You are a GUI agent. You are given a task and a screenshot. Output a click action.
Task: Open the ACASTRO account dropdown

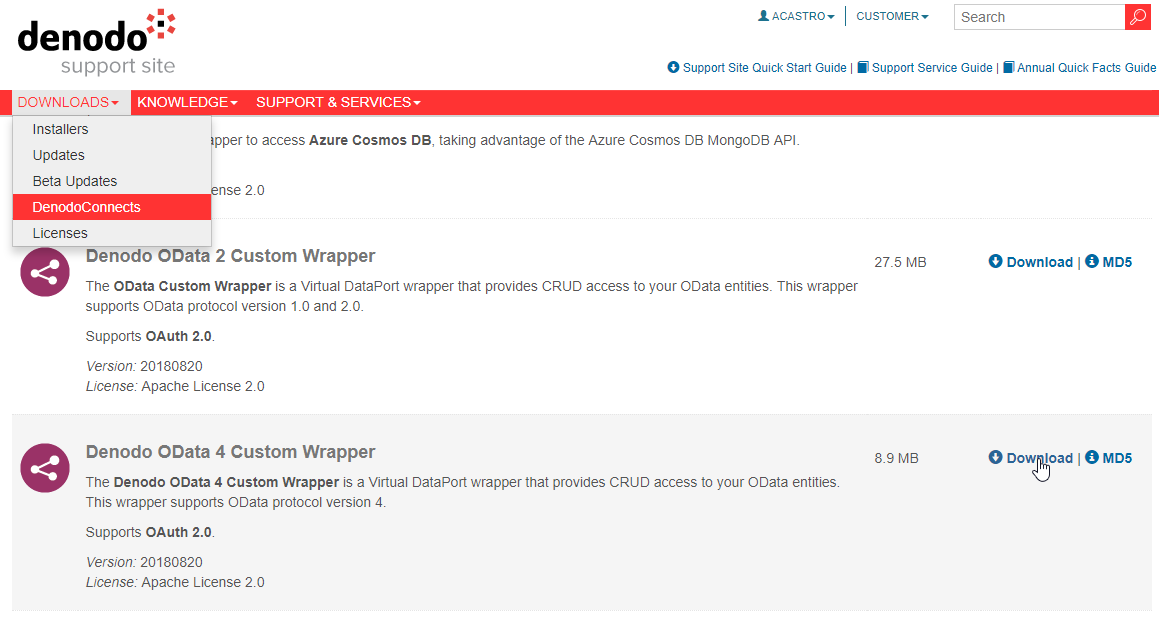(x=796, y=16)
